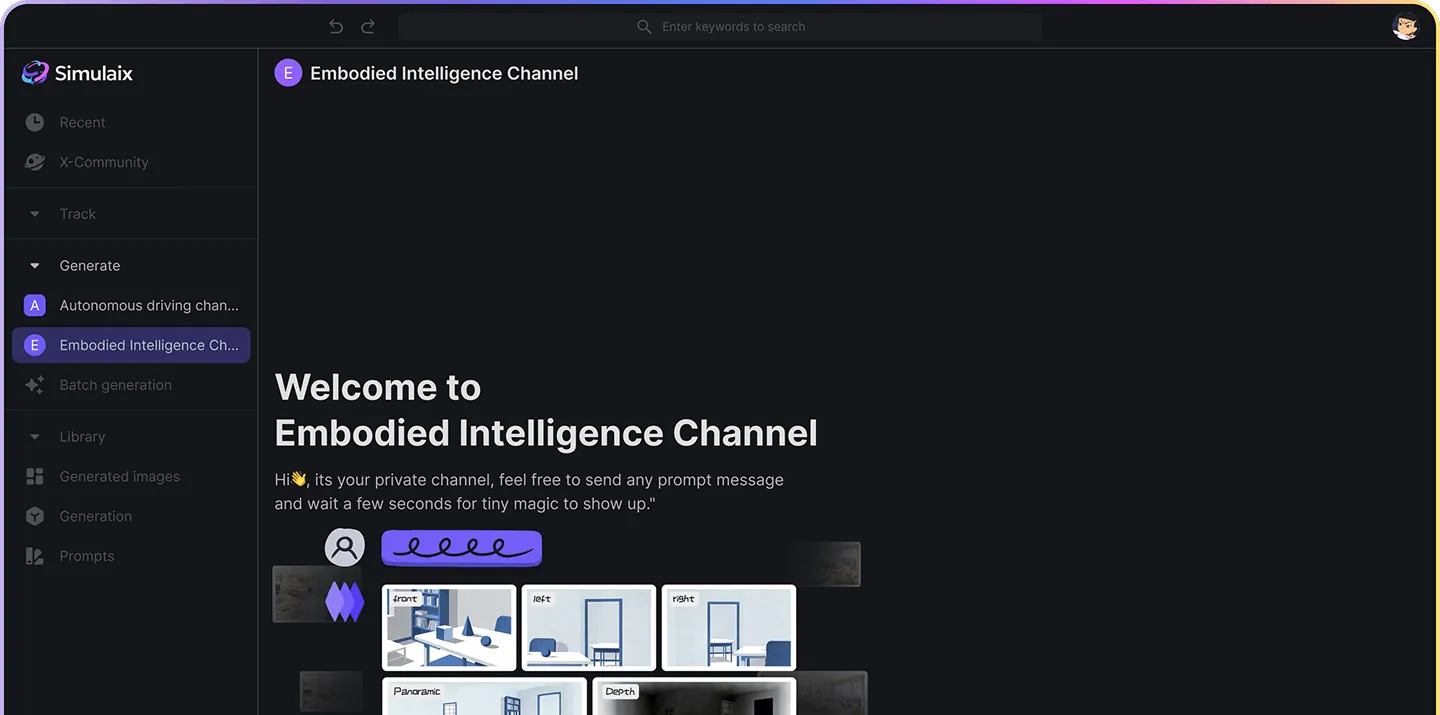Click the Autonomous driving channel avatar icon

pos(33,304)
